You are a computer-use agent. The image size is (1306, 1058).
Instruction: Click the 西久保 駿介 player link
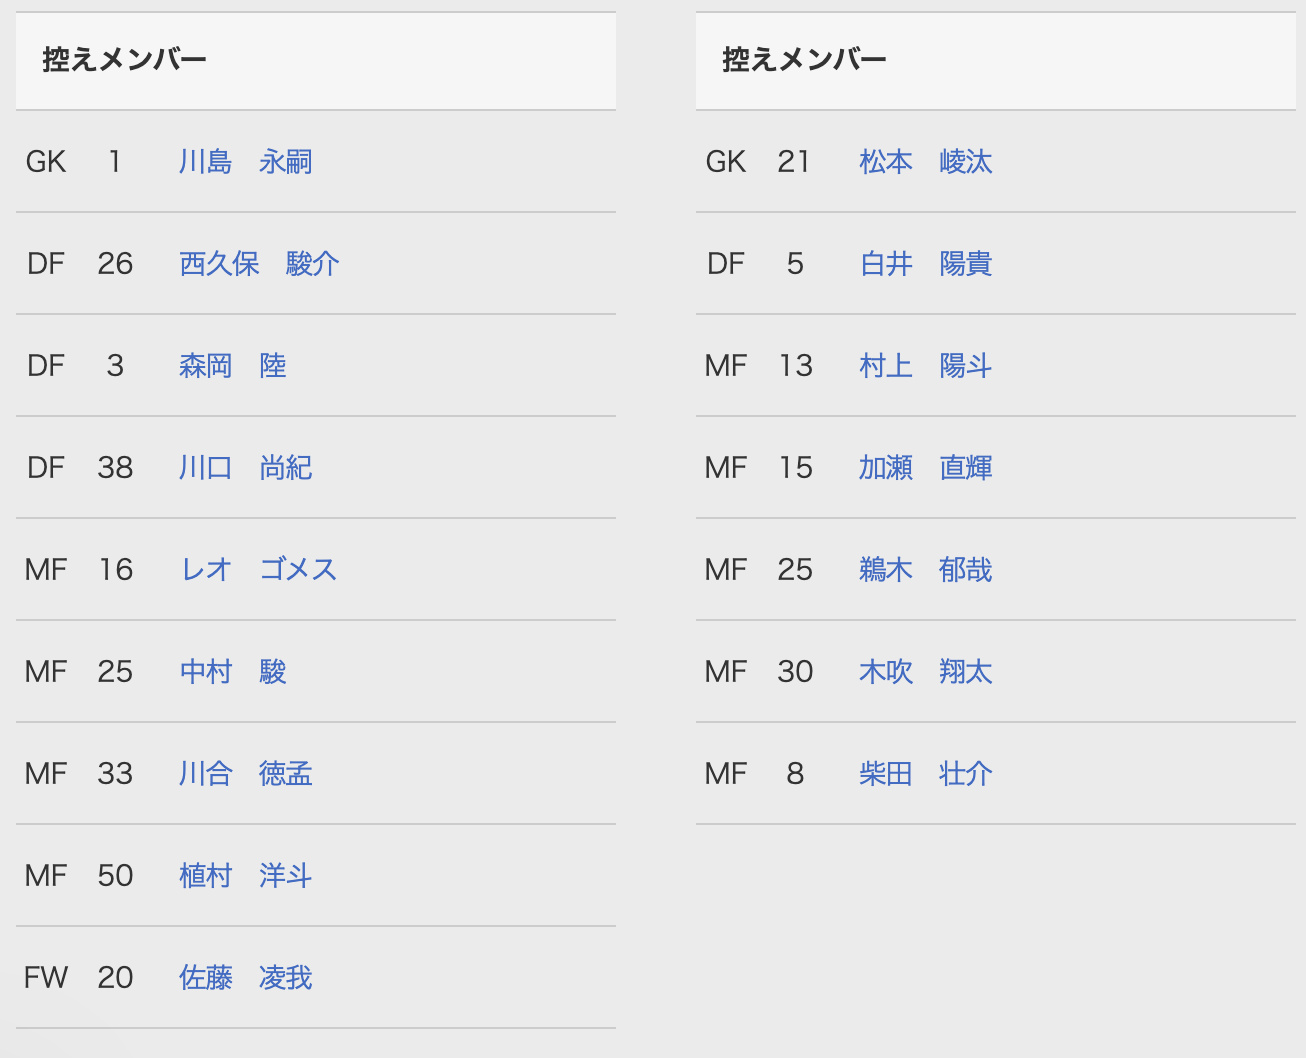click(x=259, y=264)
